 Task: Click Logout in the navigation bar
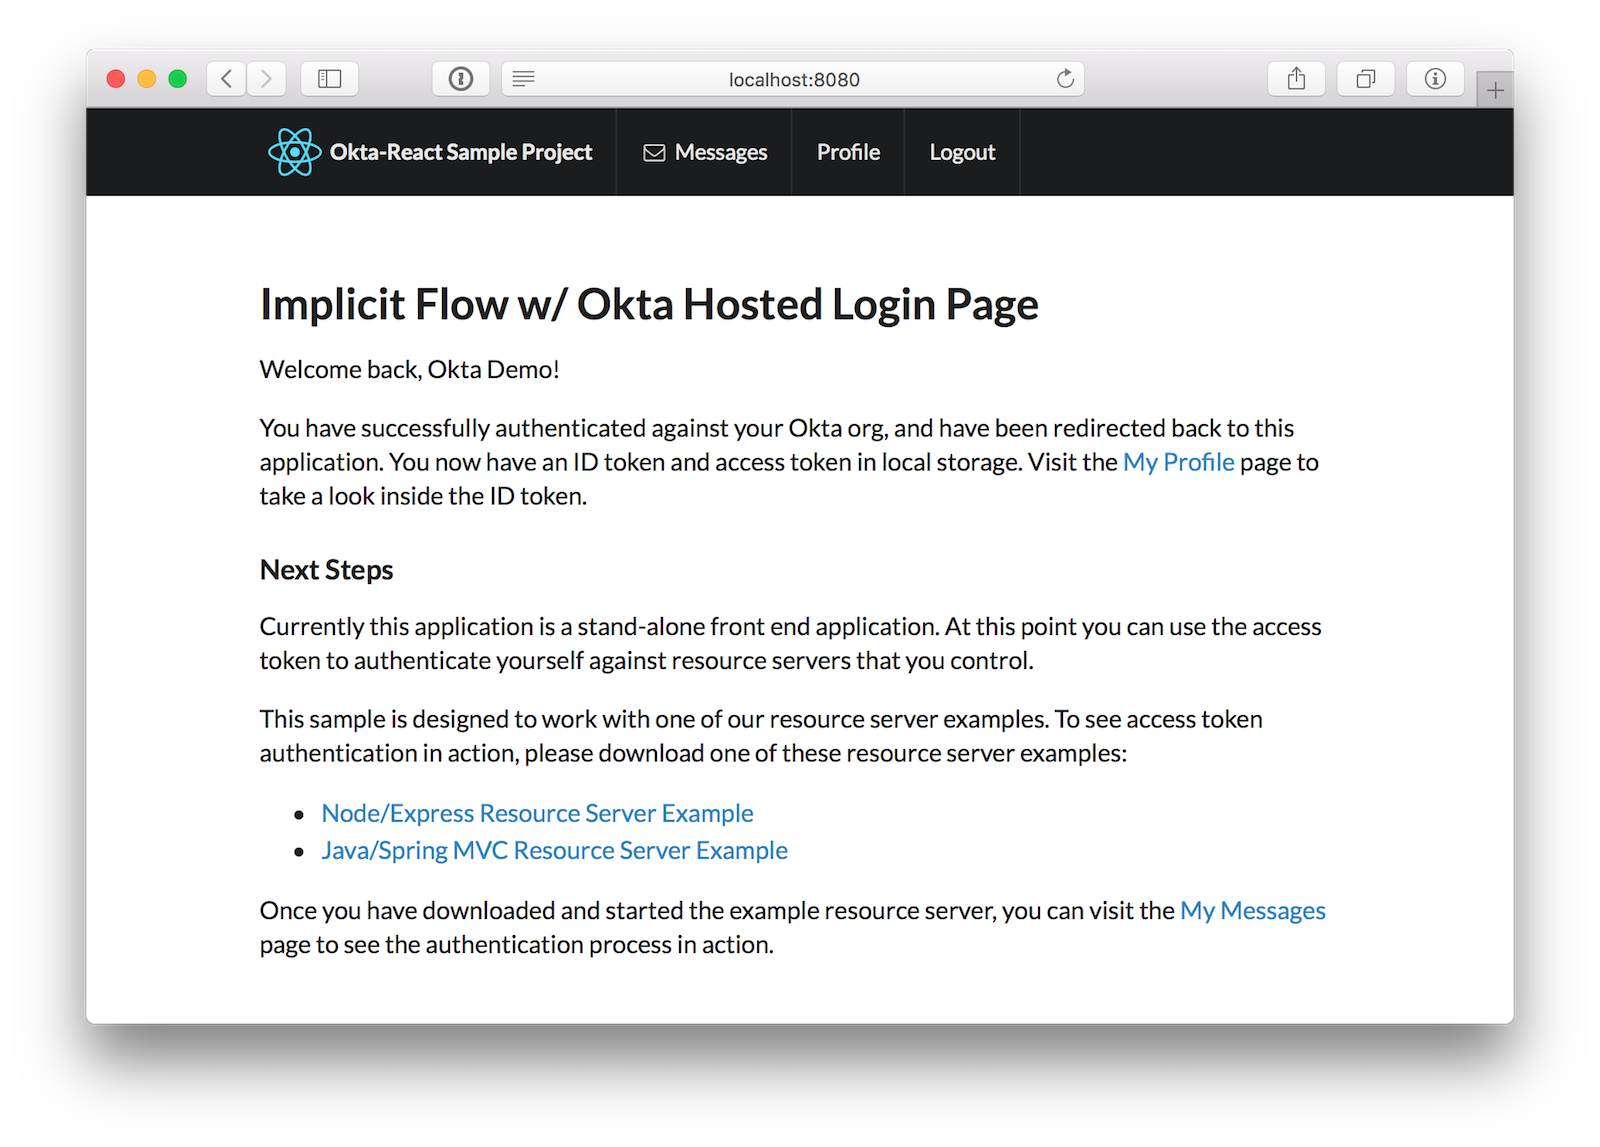point(962,152)
